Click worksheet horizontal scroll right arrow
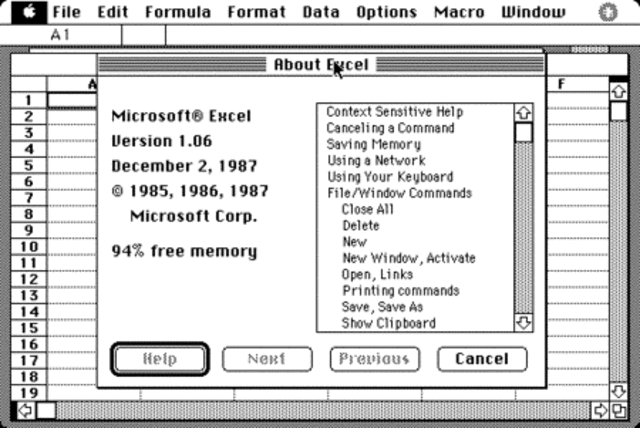 tap(600, 410)
